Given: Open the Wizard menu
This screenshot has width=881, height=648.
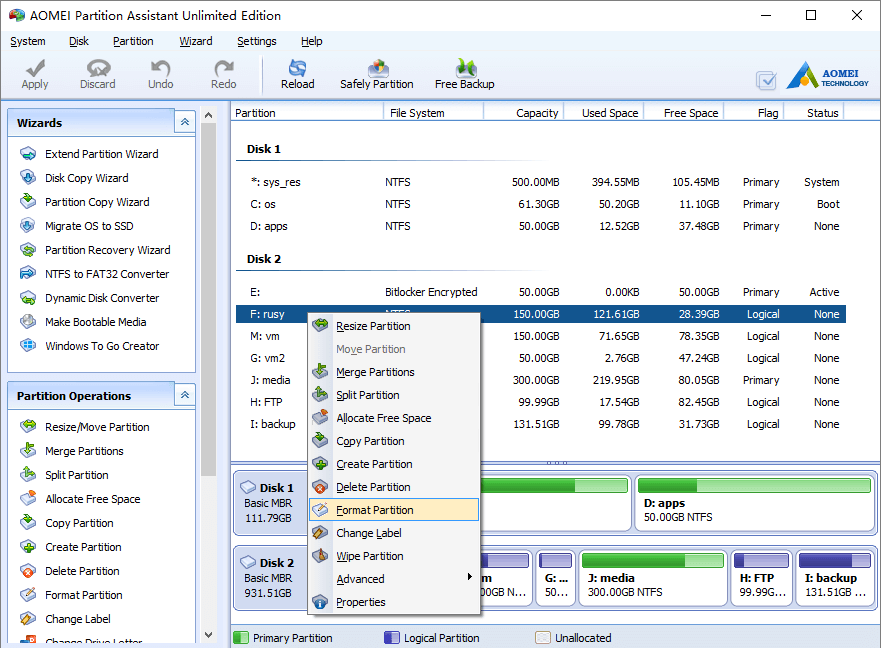Looking at the screenshot, I should pyautogui.click(x=196, y=41).
